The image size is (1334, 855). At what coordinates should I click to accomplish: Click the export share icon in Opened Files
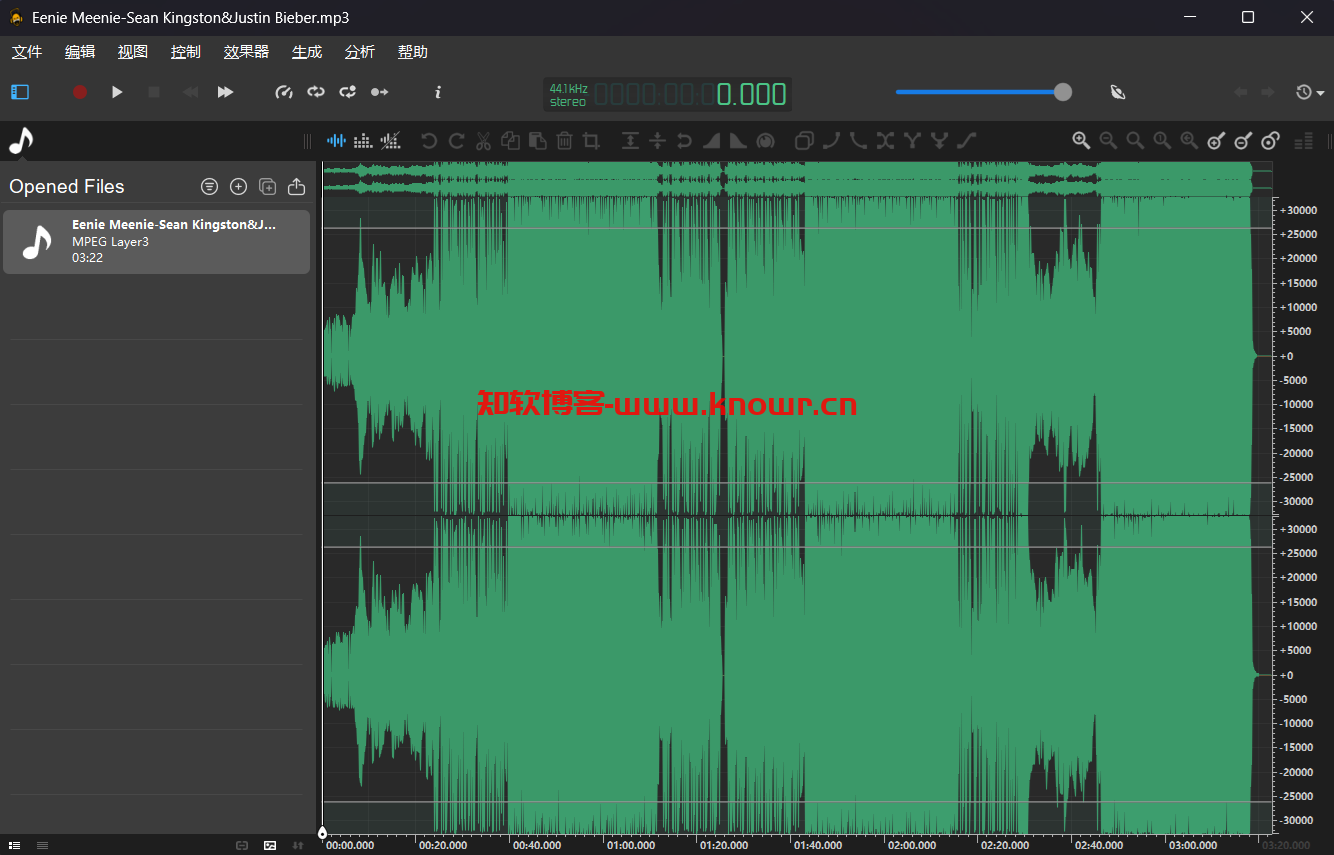(296, 186)
